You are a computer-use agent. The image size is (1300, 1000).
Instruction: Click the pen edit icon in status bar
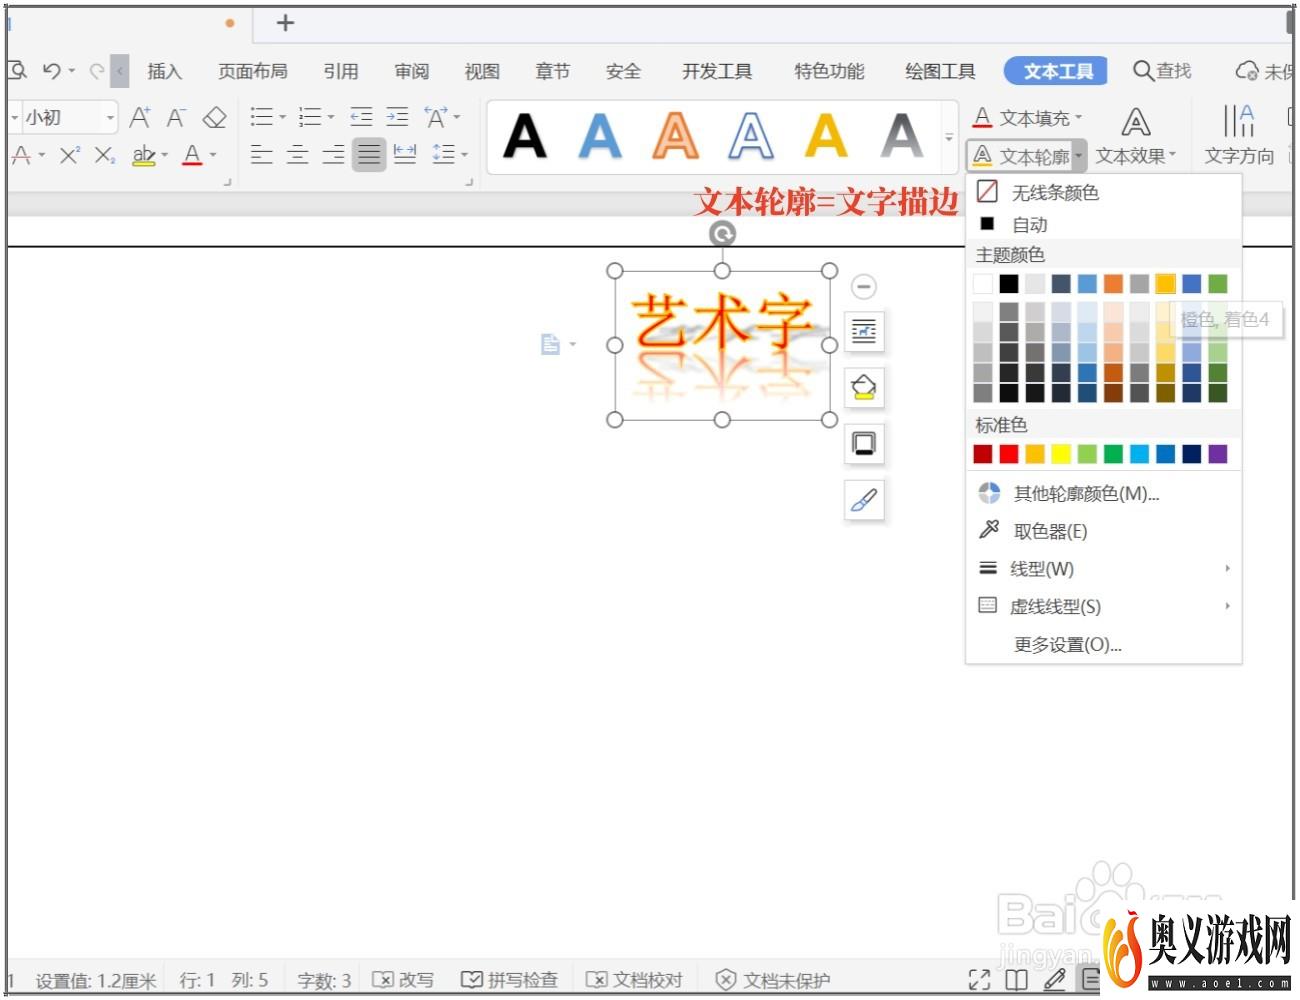pyautogui.click(x=1054, y=980)
